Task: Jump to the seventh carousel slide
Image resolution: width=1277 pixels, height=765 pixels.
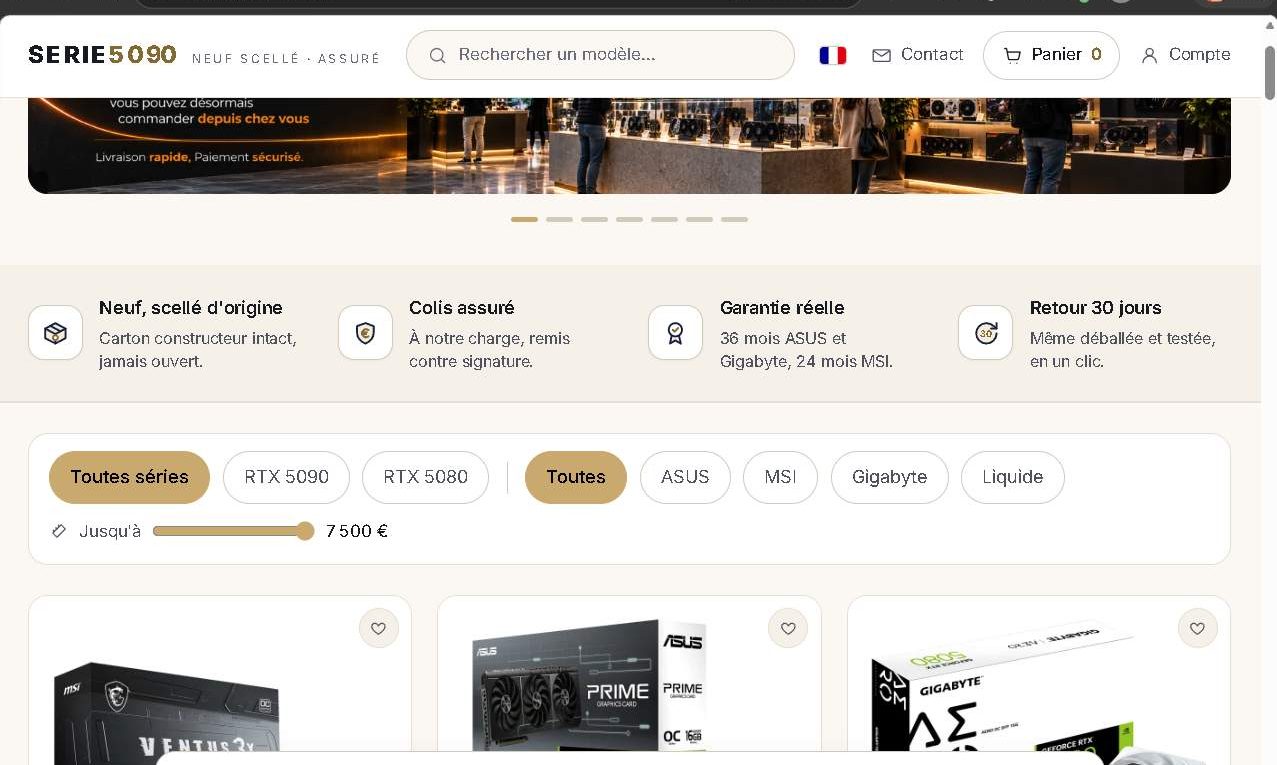Action: tap(734, 219)
